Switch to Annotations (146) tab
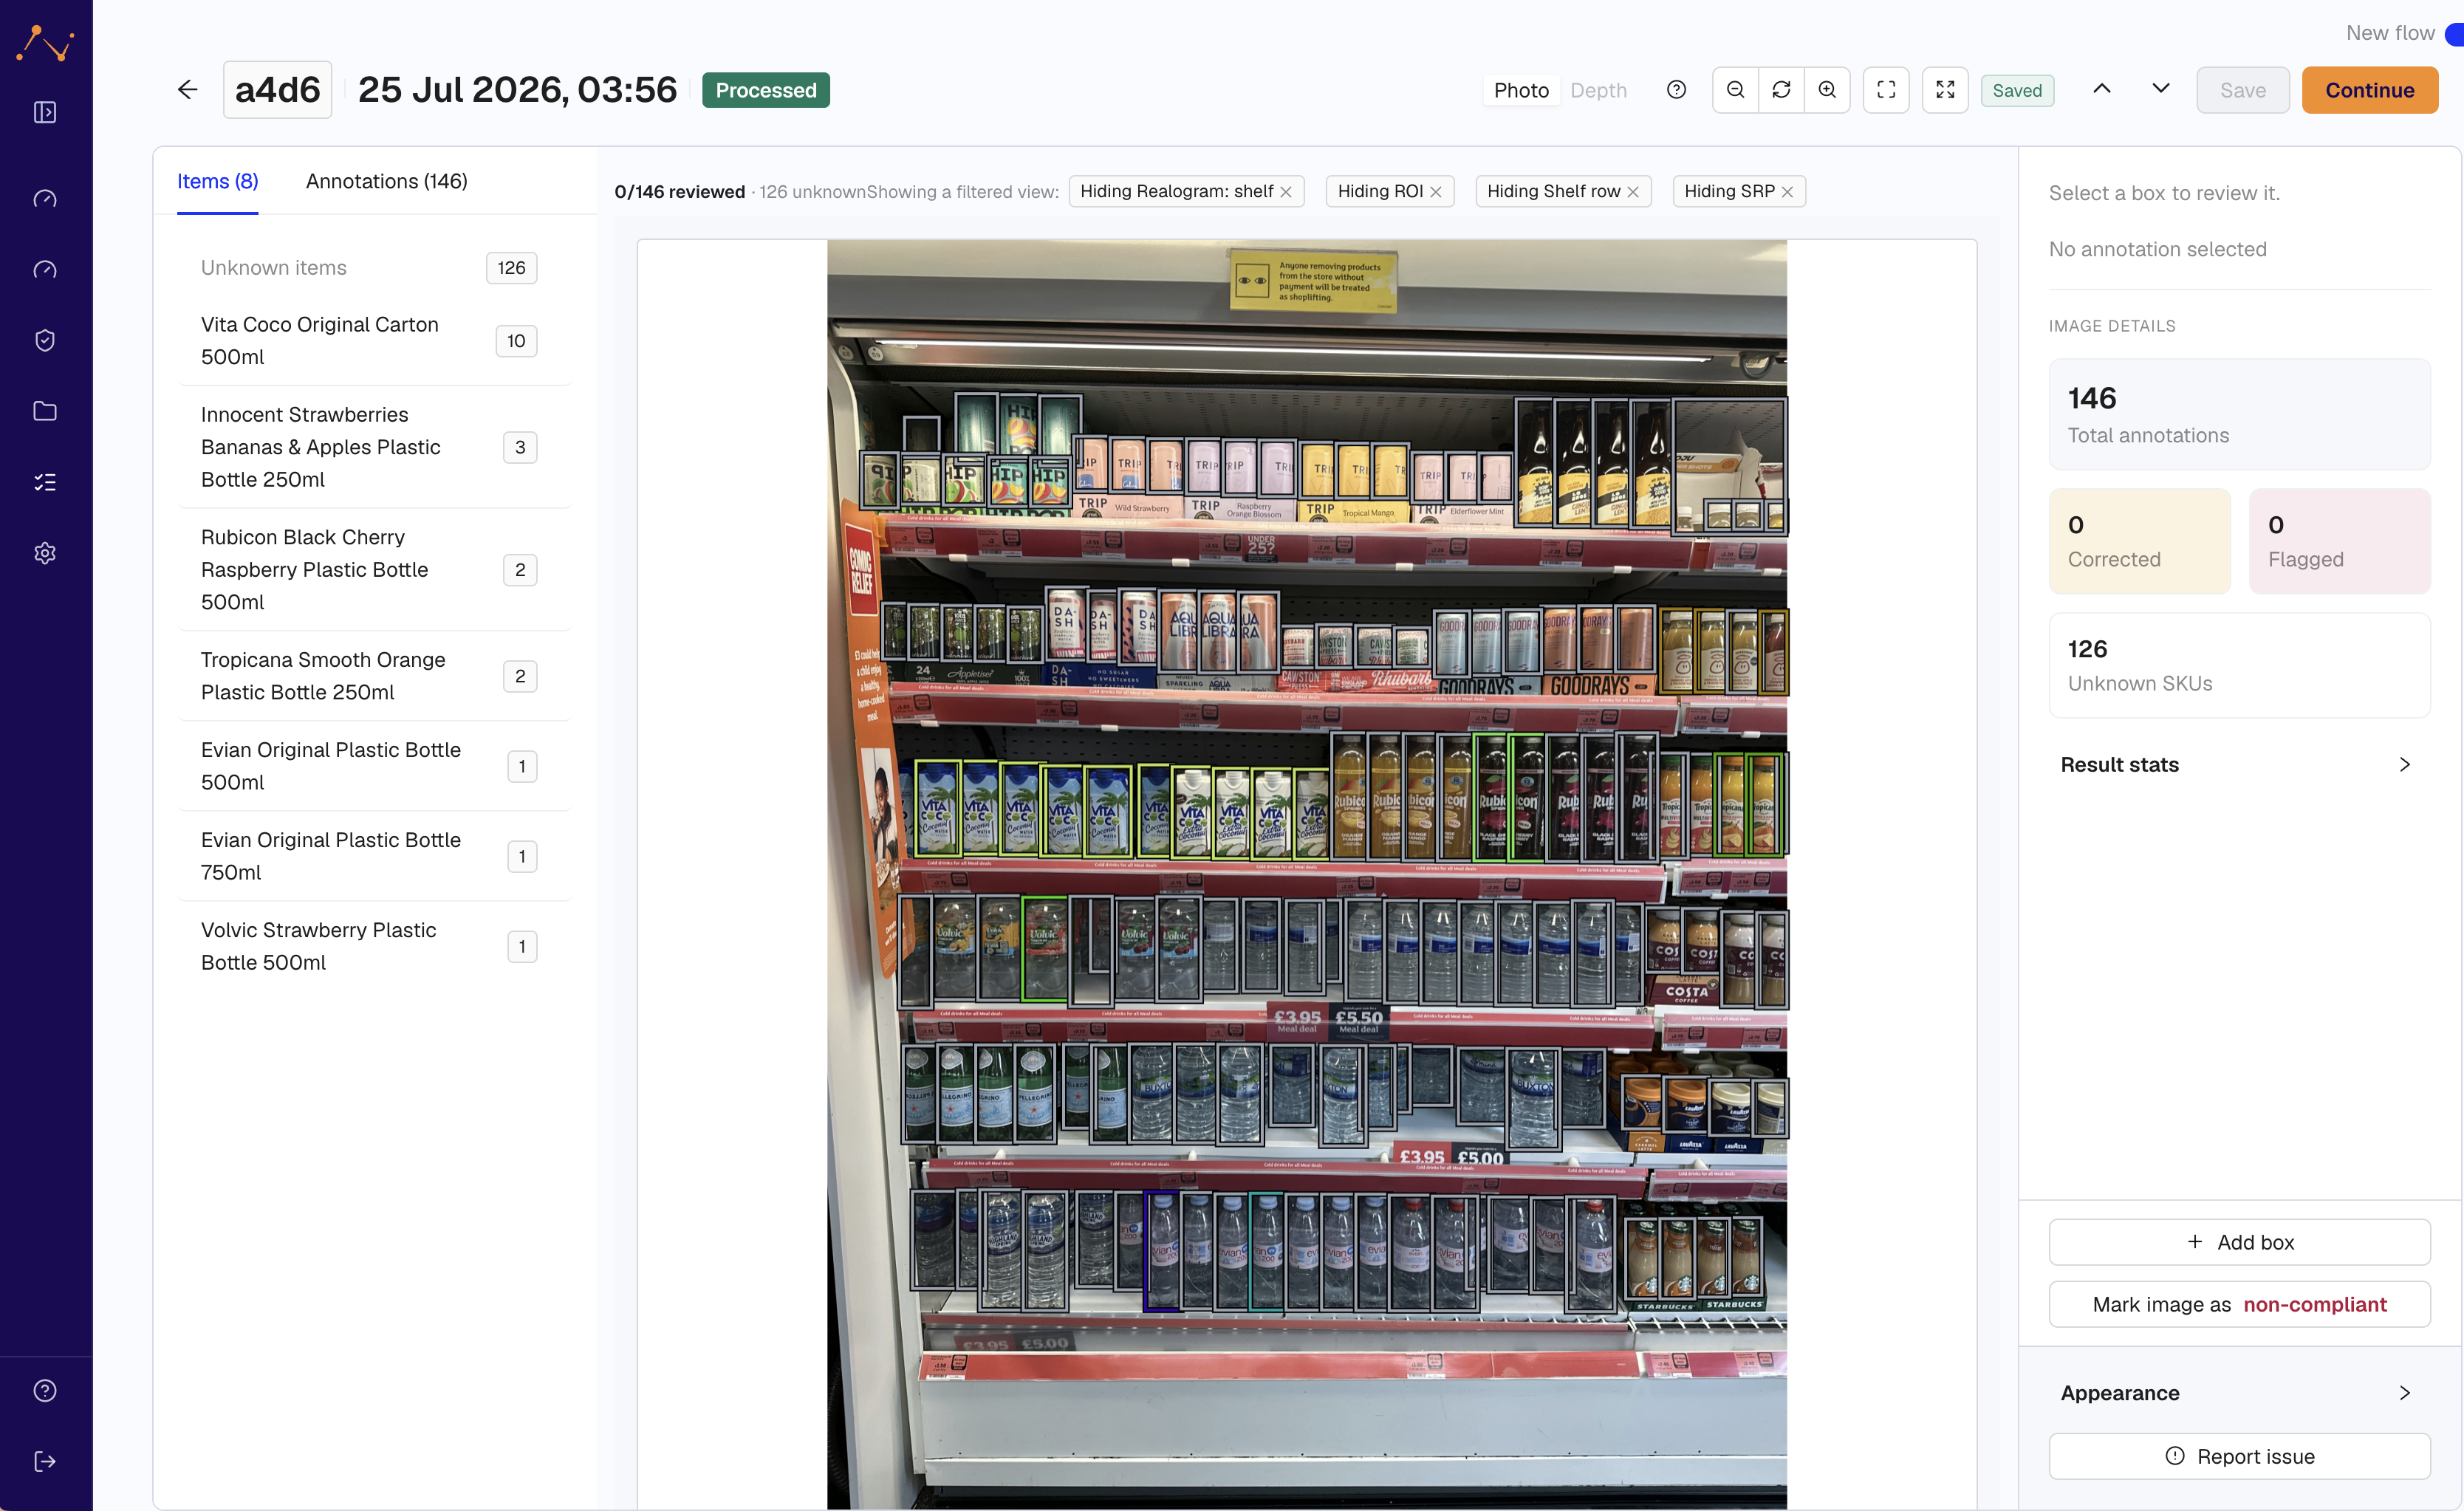The width and height of the screenshot is (2464, 1511). click(x=387, y=181)
